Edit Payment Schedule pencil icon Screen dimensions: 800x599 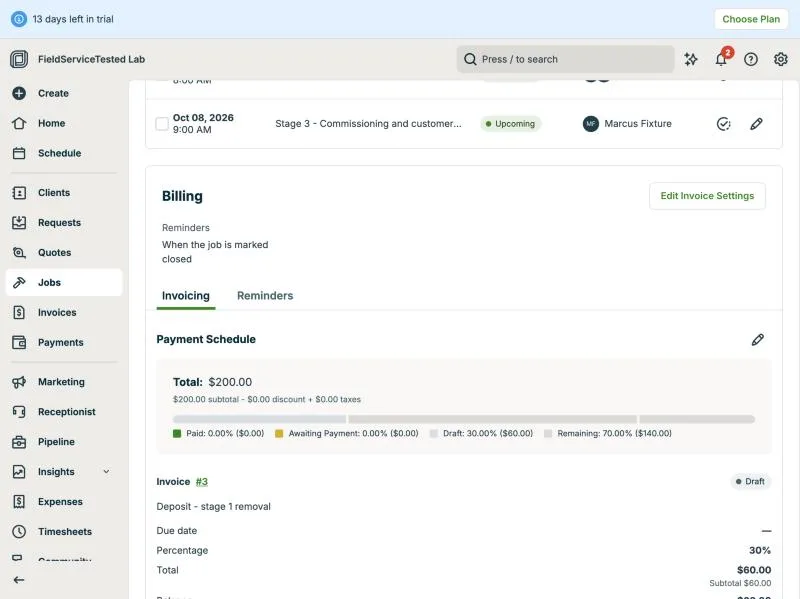pyautogui.click(x=758, y=340)
